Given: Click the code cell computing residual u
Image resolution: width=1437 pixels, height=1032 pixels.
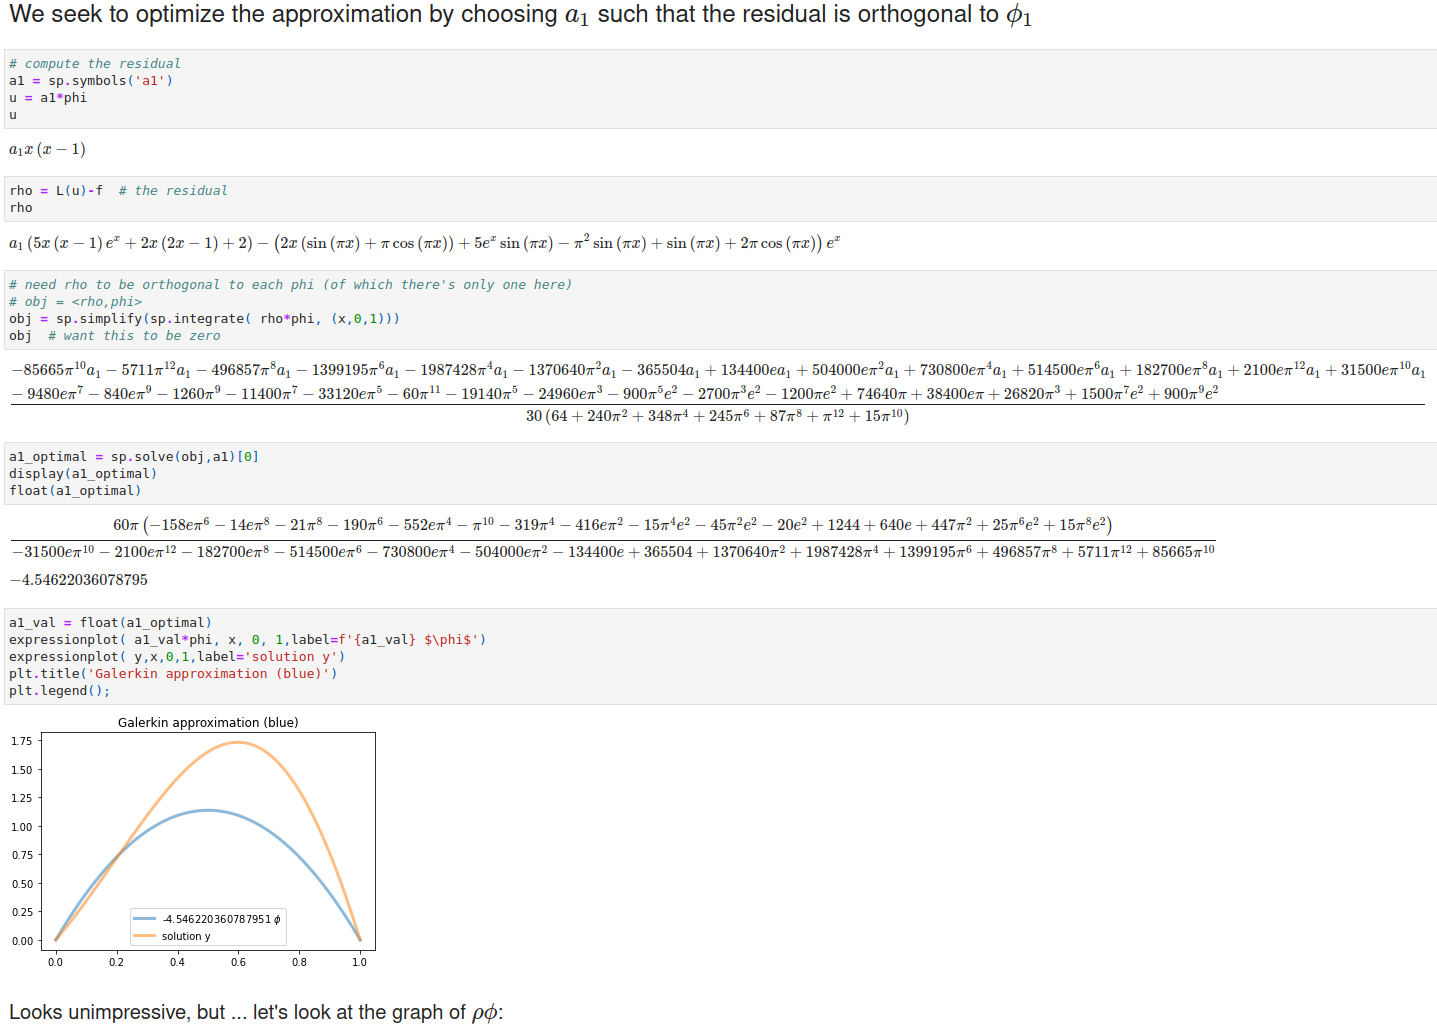Looking at the screenshot, I should (x=720, y=89).
